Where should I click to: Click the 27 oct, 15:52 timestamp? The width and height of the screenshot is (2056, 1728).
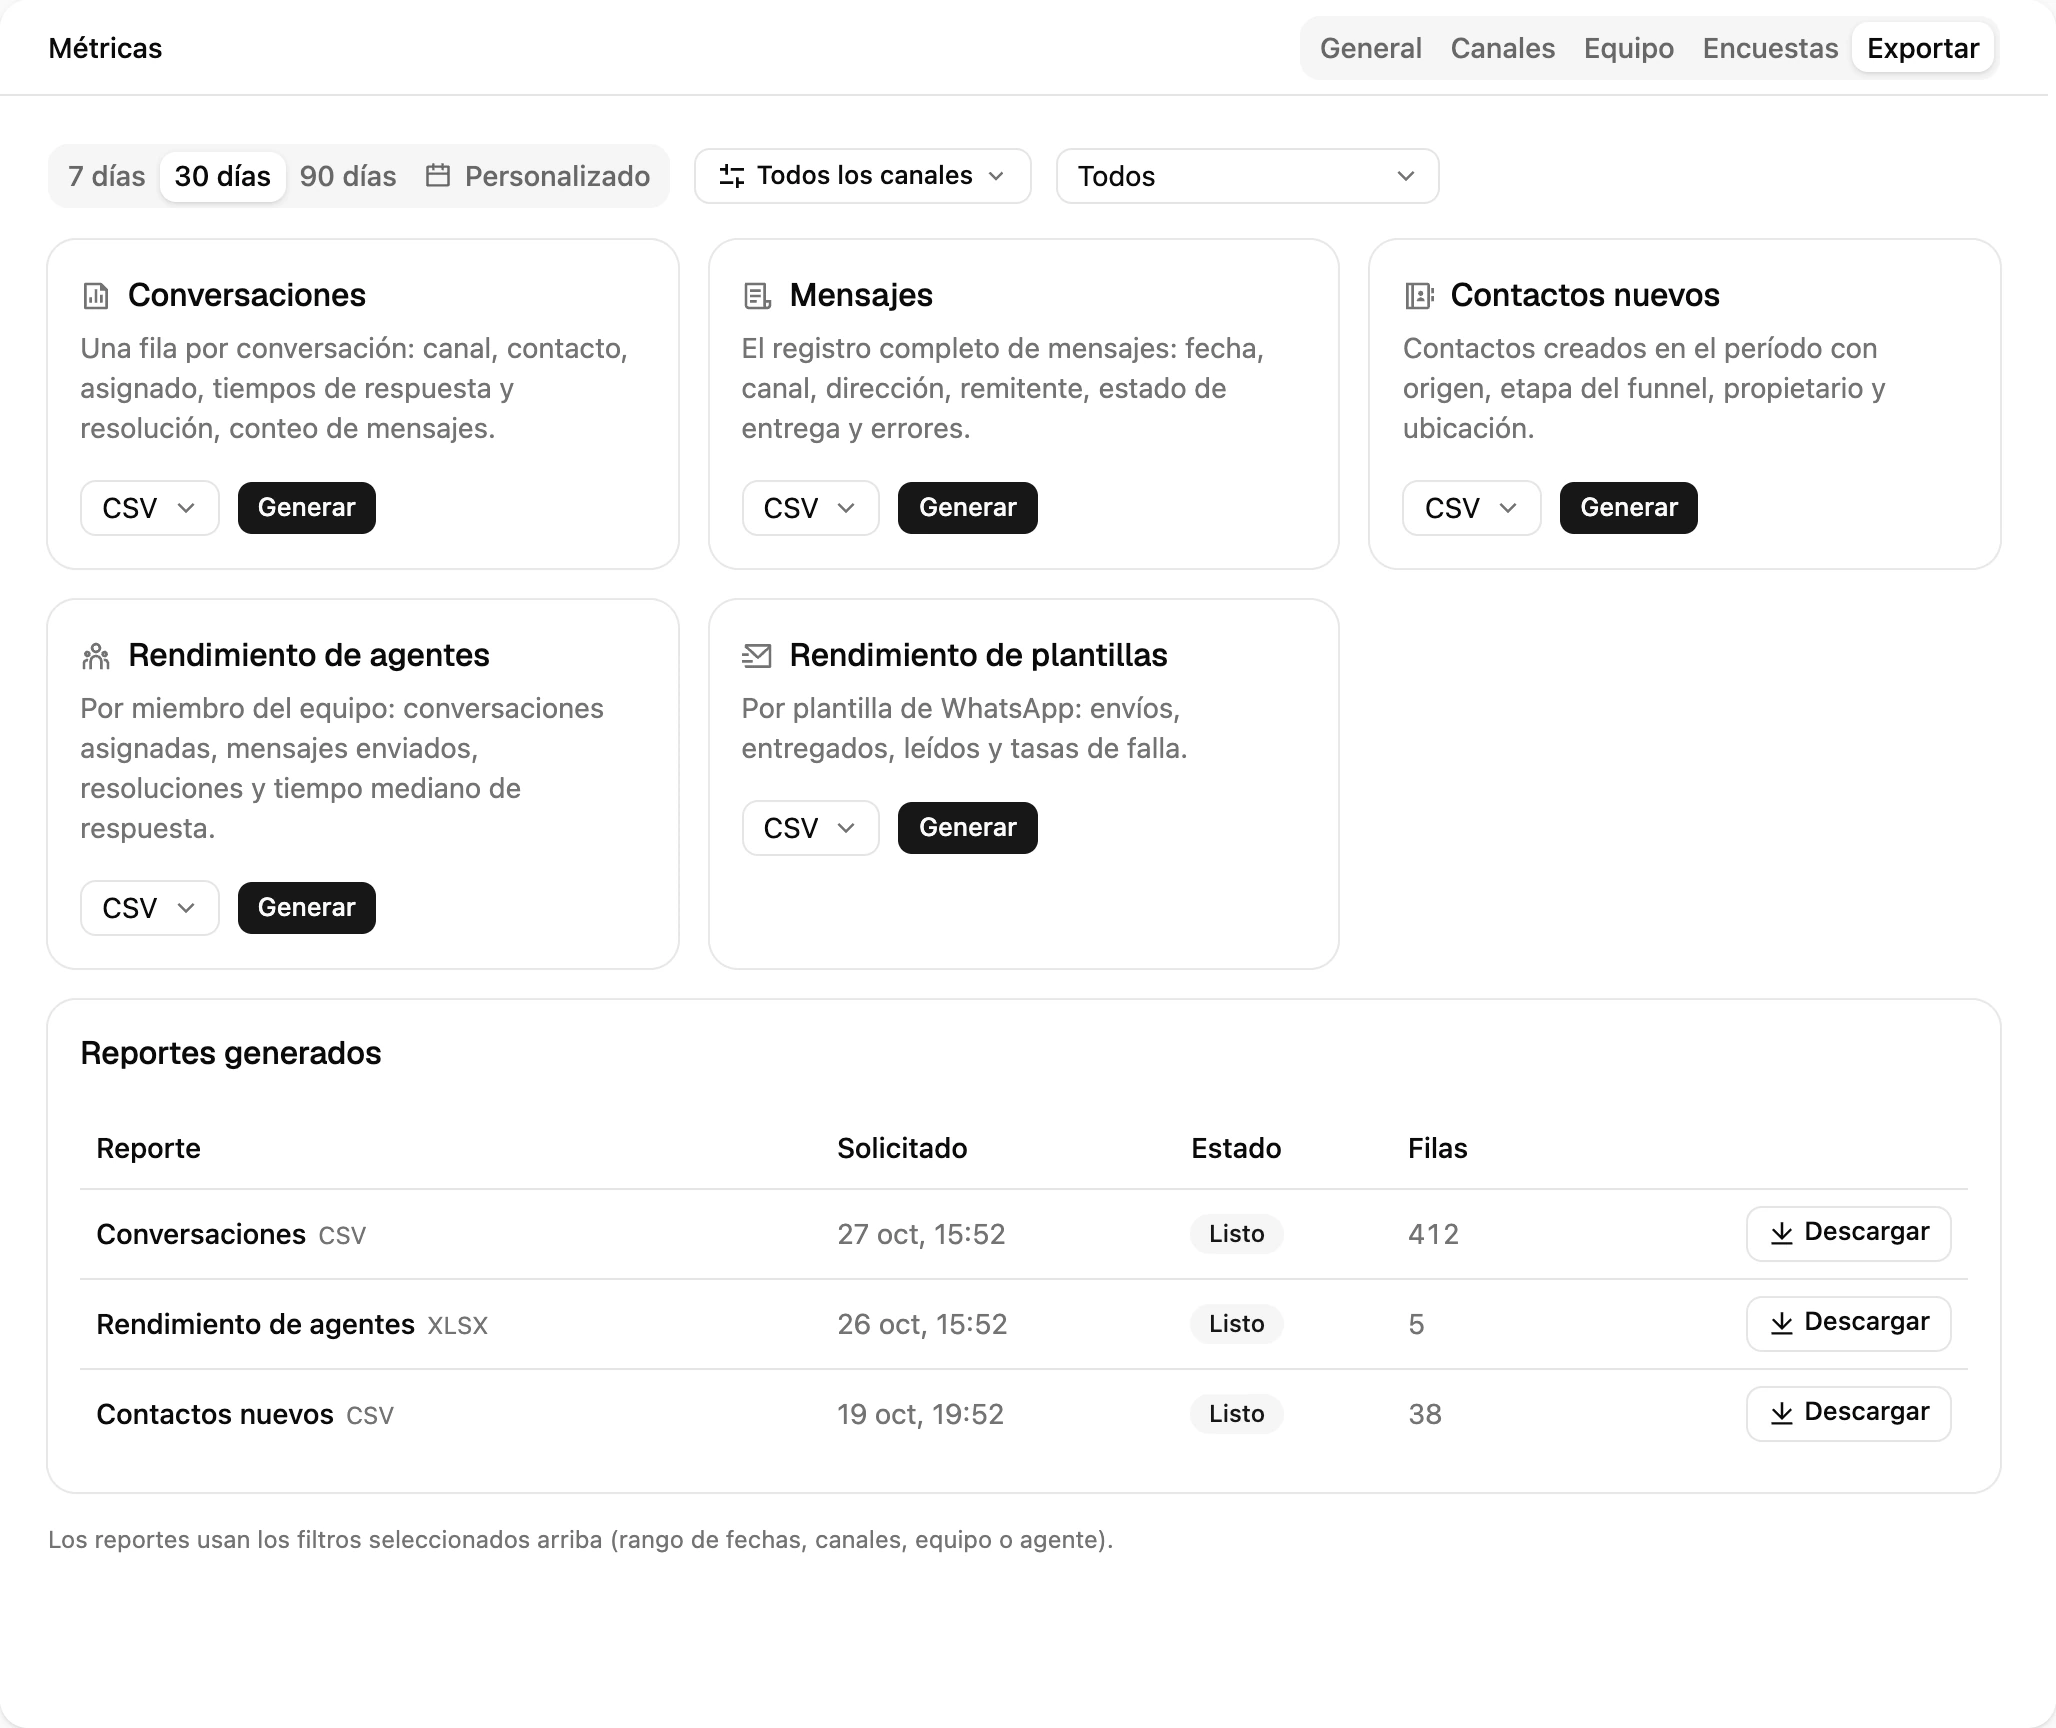tap(921, 1234)
